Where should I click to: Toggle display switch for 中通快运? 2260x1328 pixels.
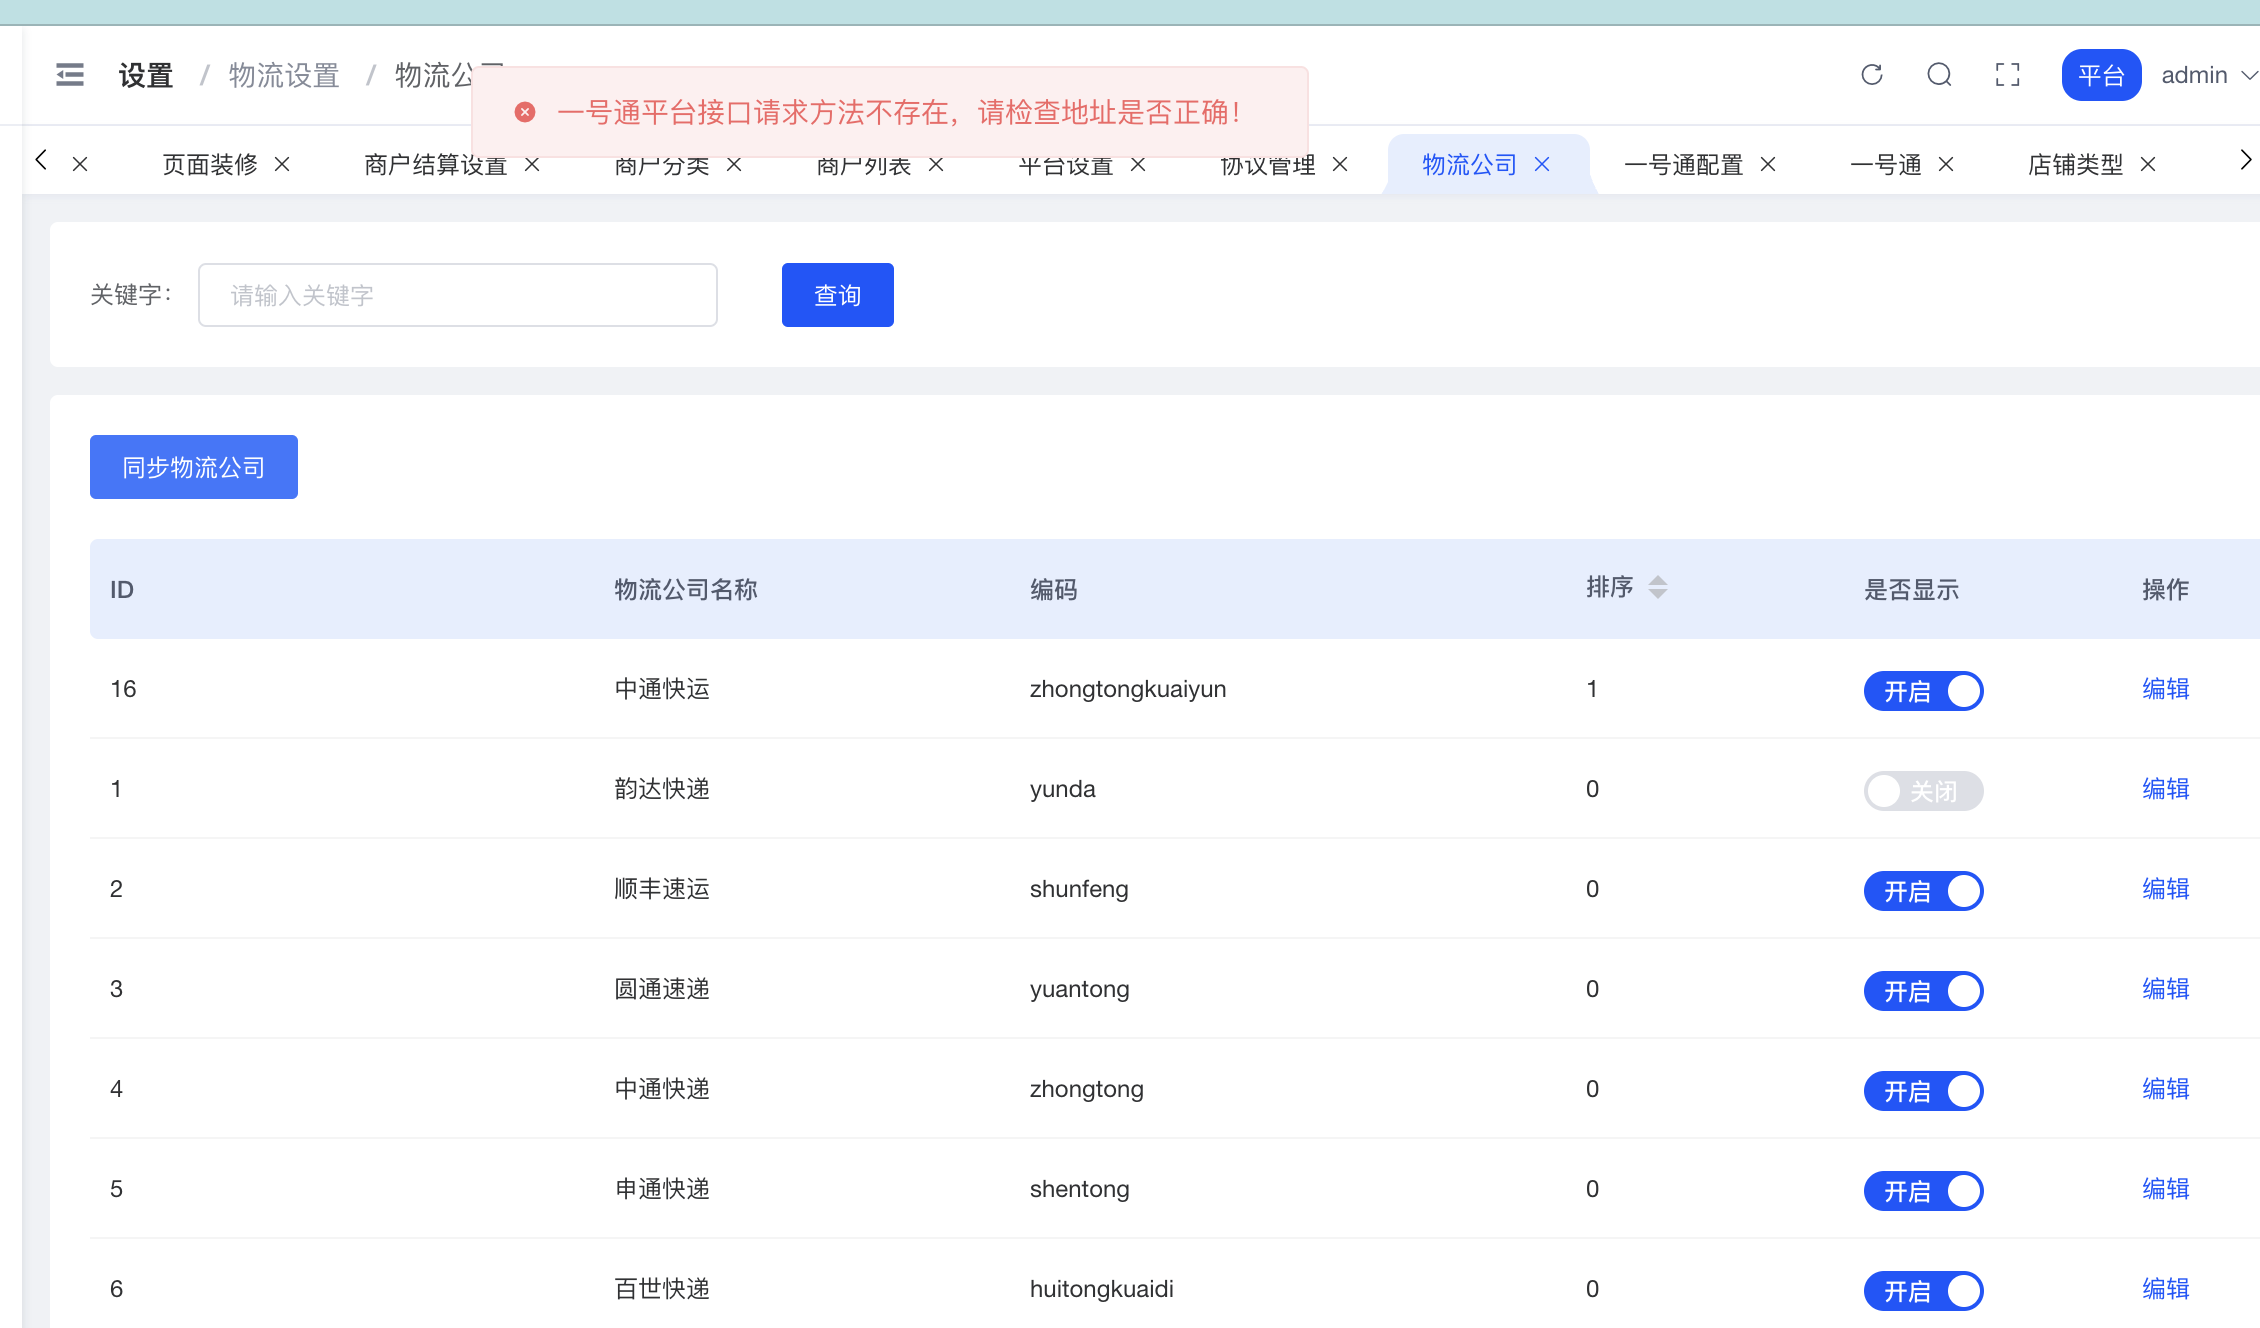pos(1923,691)
